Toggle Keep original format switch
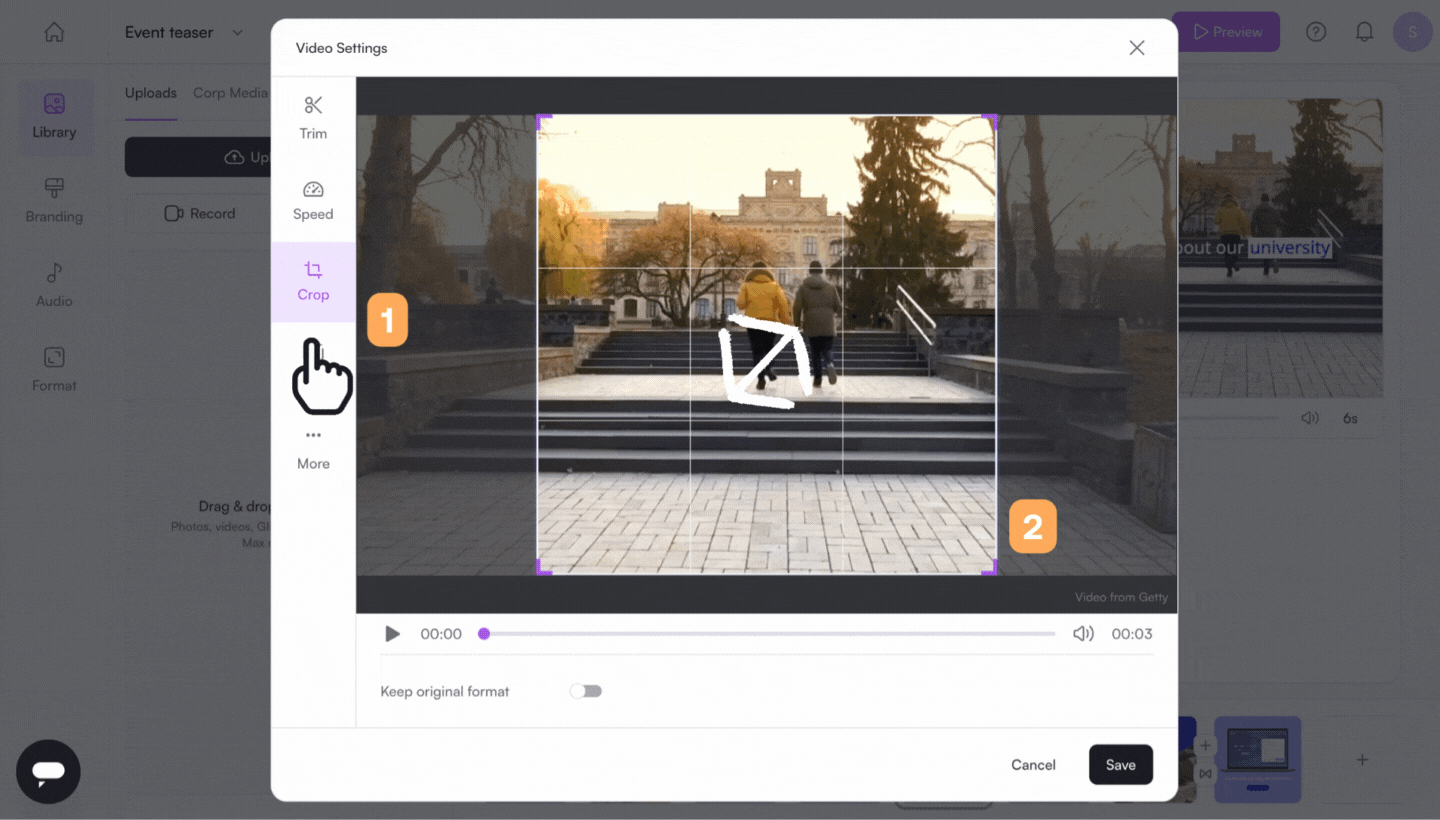 tap(586, 691)
